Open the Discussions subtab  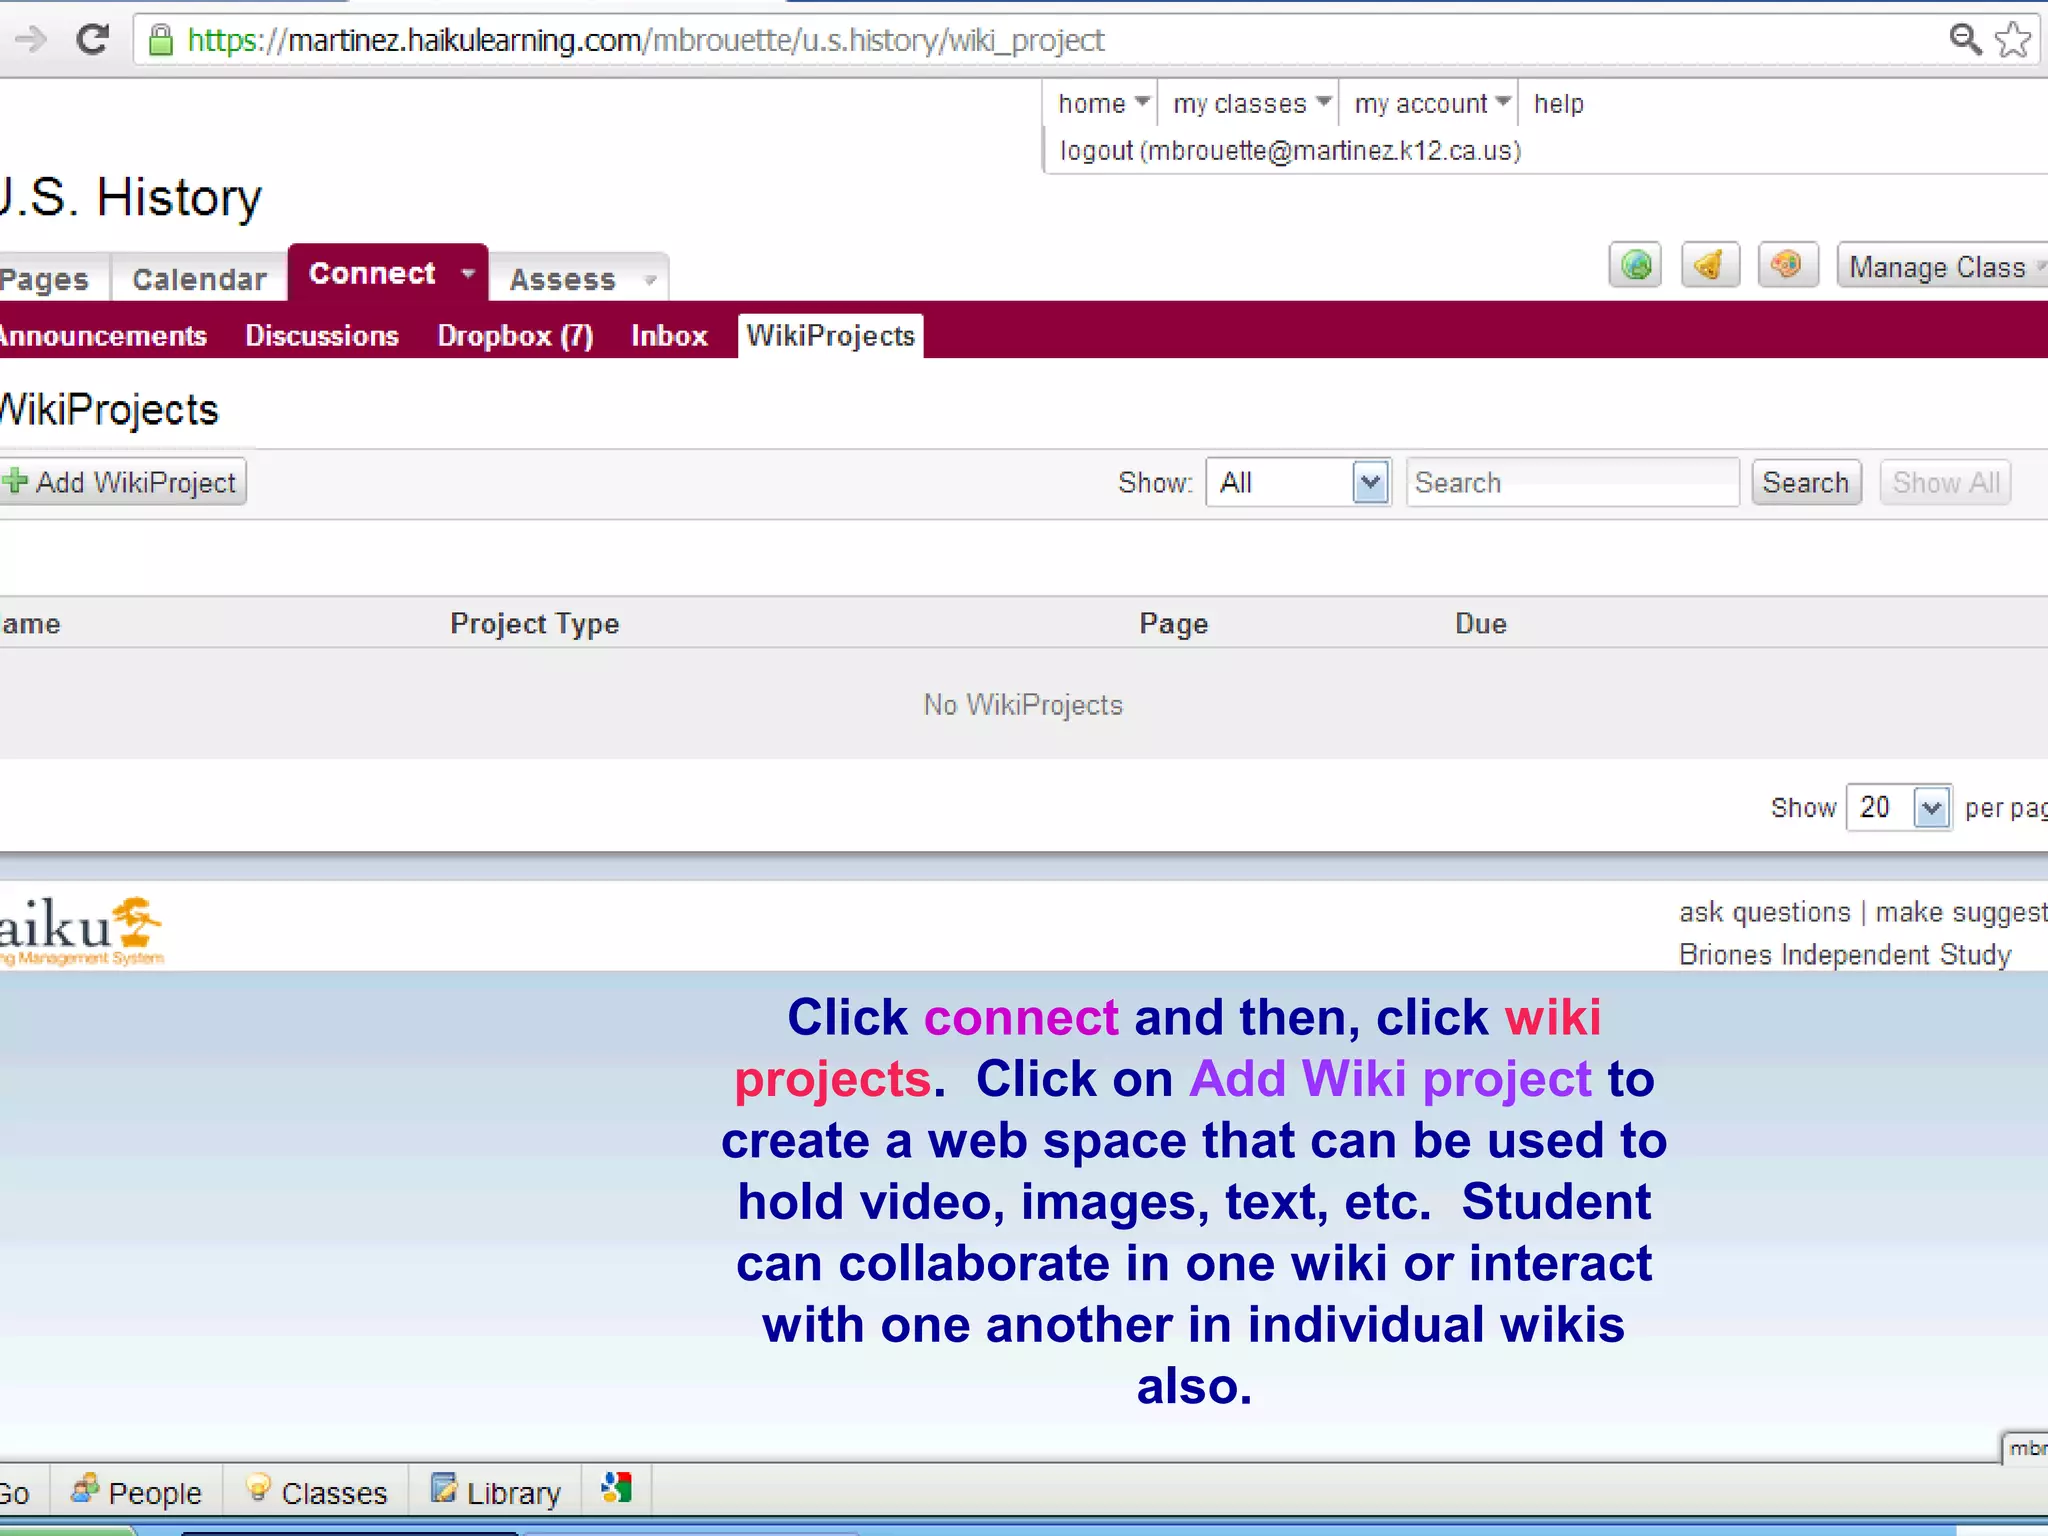point(322,336)
